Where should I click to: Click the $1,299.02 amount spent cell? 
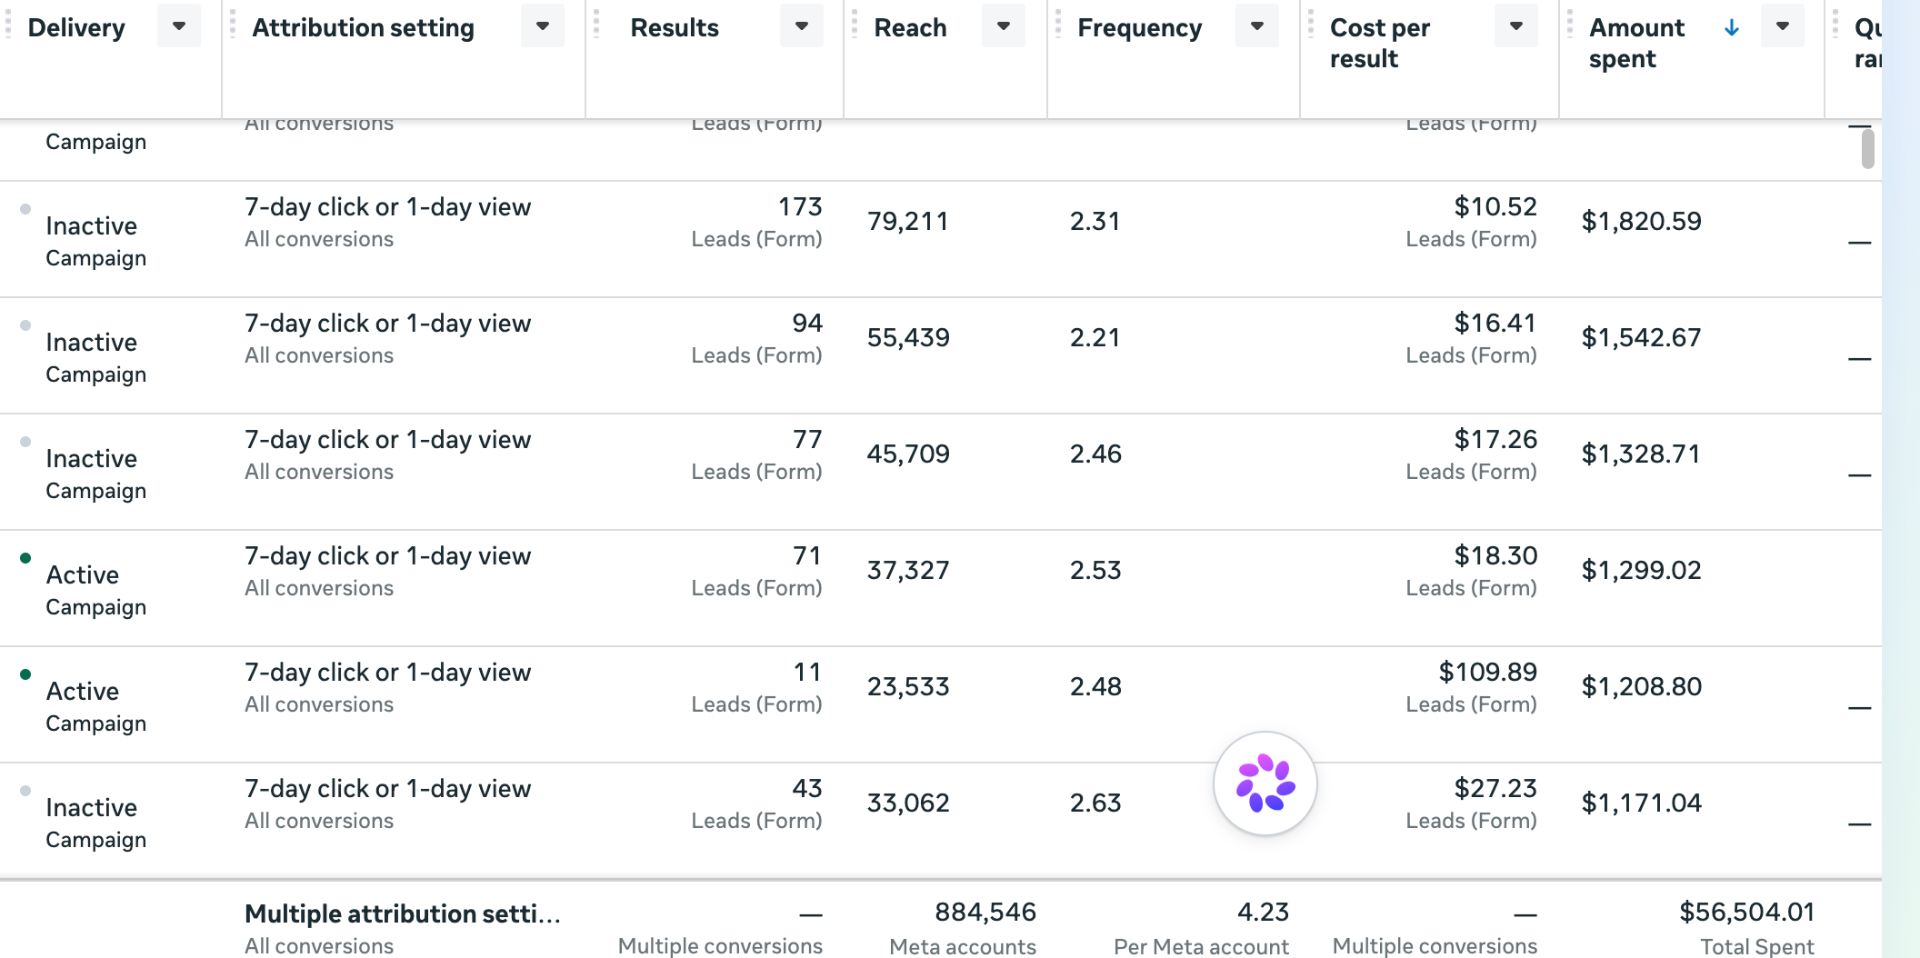coord(1641,570)
